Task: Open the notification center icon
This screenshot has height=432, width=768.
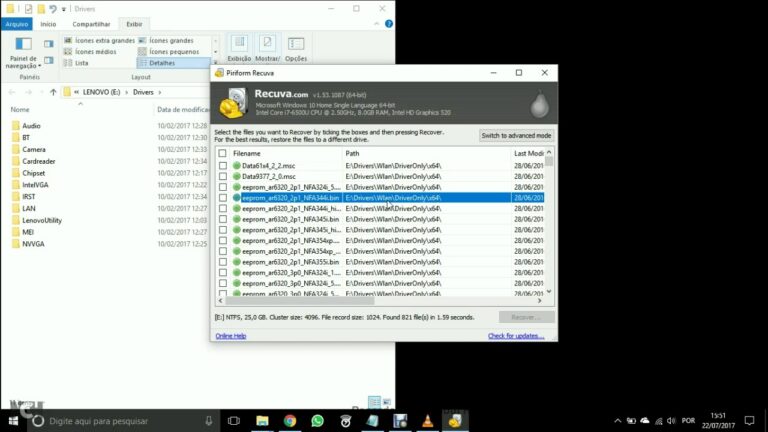Action: pyautogui.click(x=749, y=421)
